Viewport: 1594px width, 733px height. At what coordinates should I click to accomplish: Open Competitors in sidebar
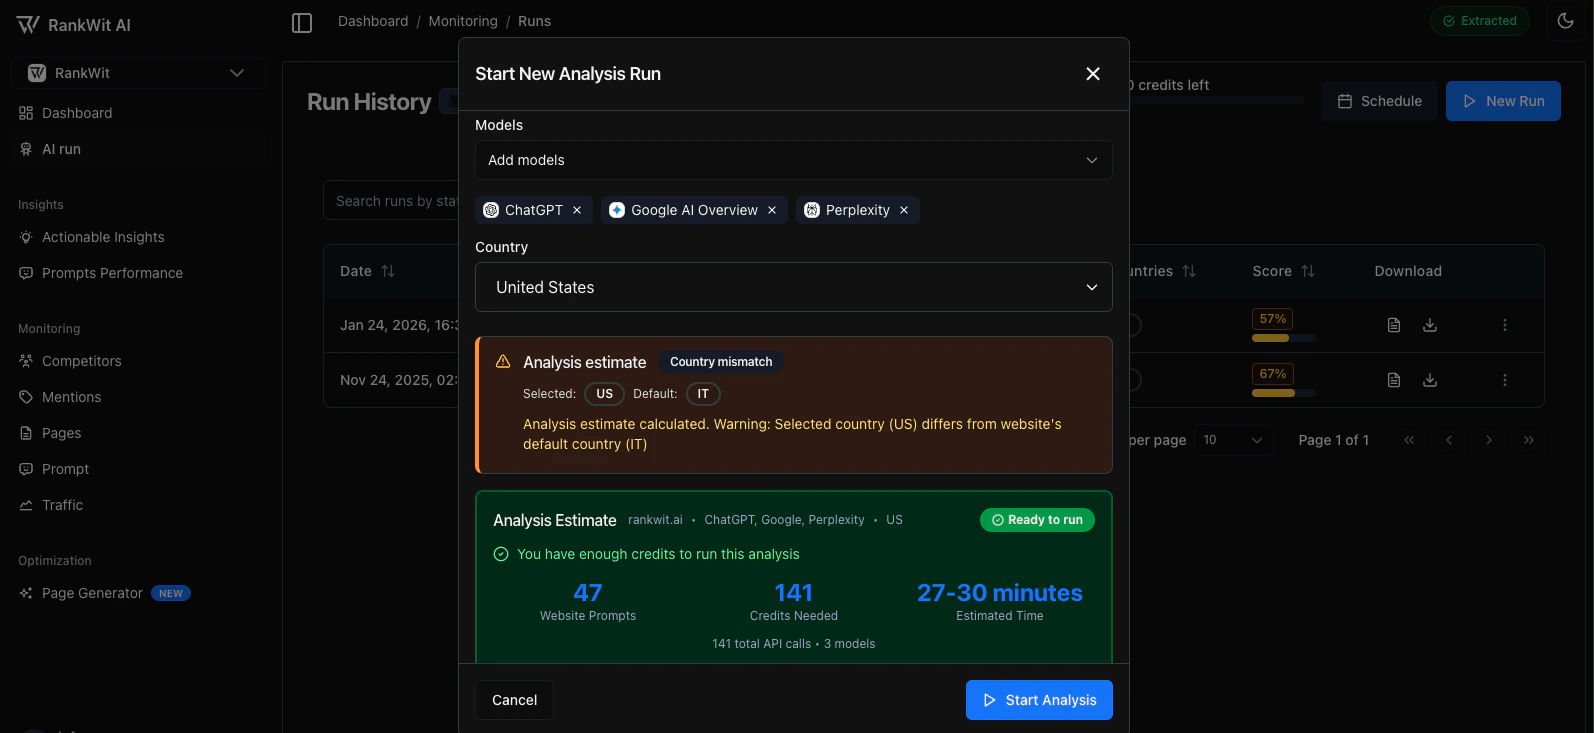137,361
